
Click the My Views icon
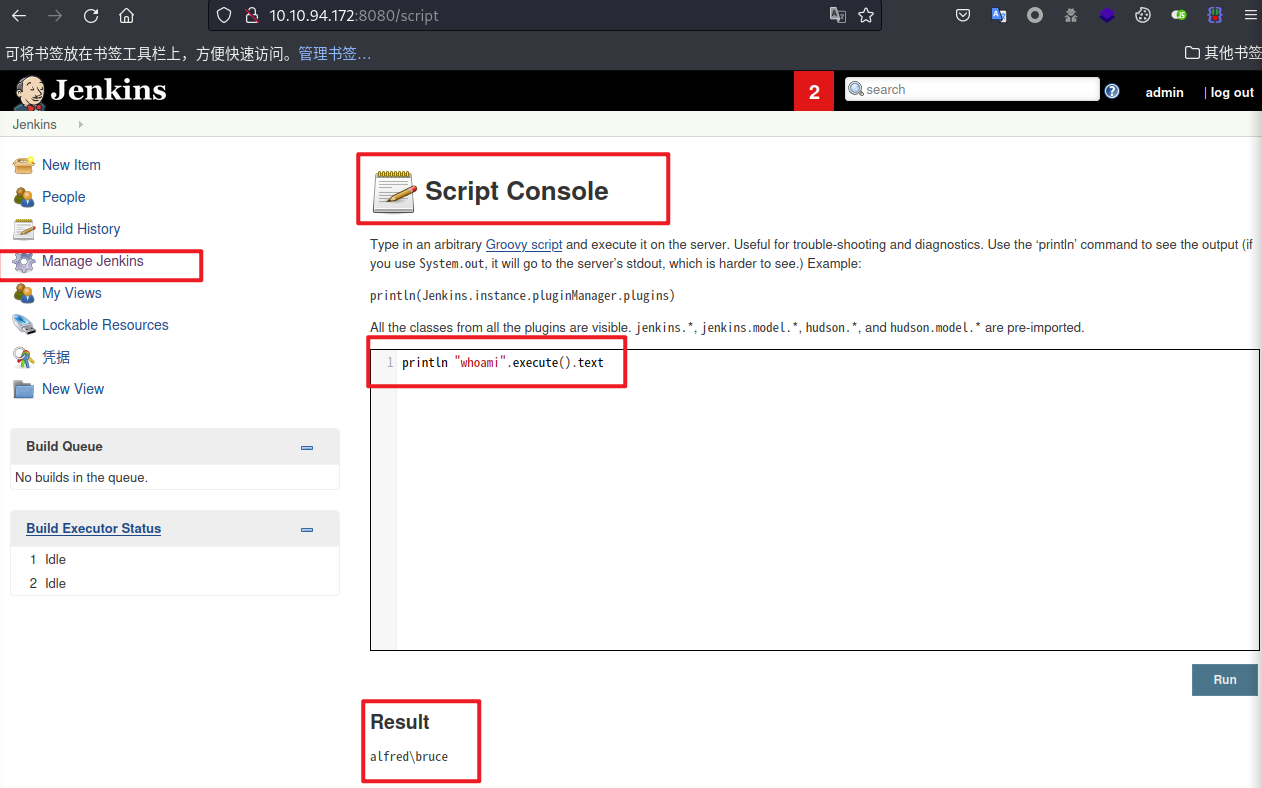tap(24, 293)
